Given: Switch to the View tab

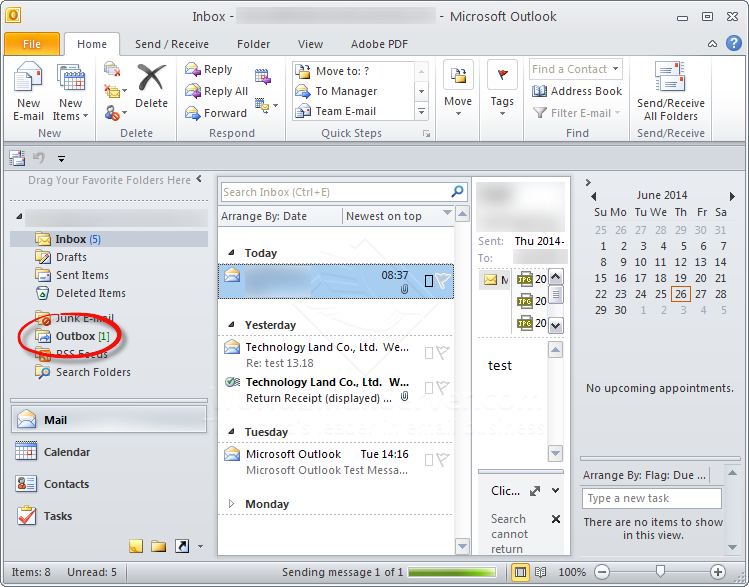Looking at the screenshot, I should pyautogui.click(x=310, y=44).
